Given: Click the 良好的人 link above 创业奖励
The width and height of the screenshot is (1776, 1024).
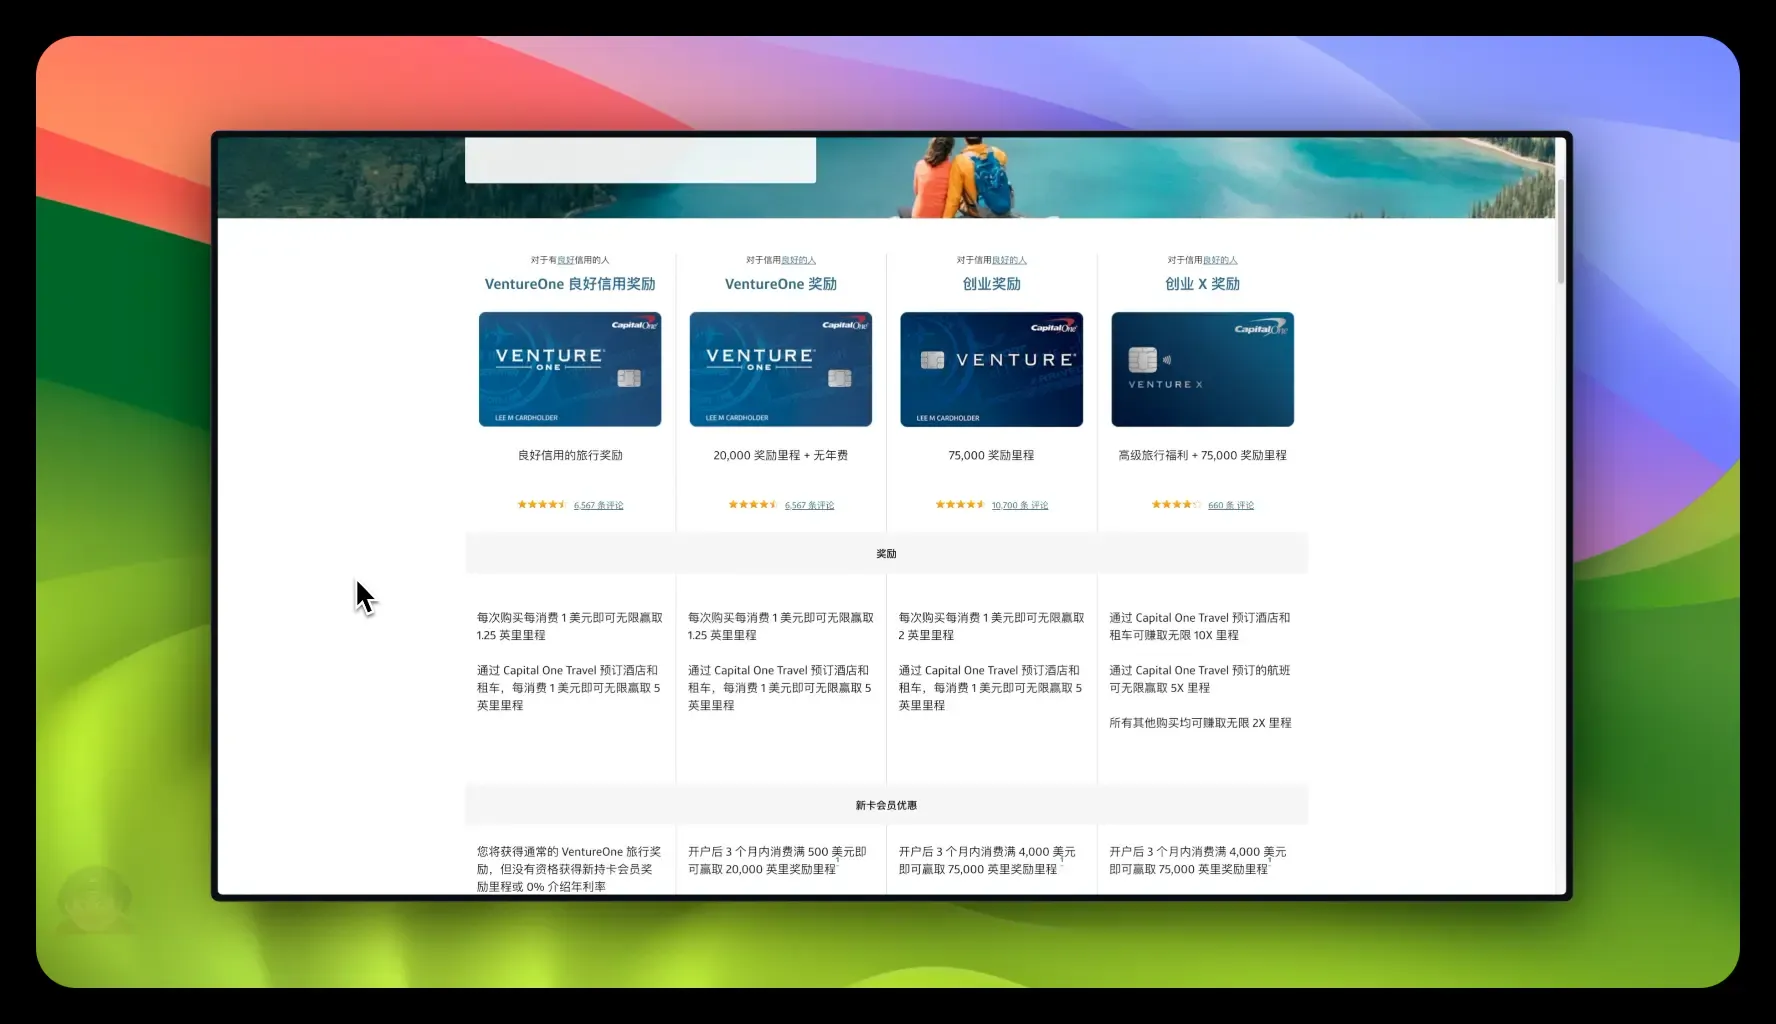Looking at the screenshot, I should coord(1010,260).
